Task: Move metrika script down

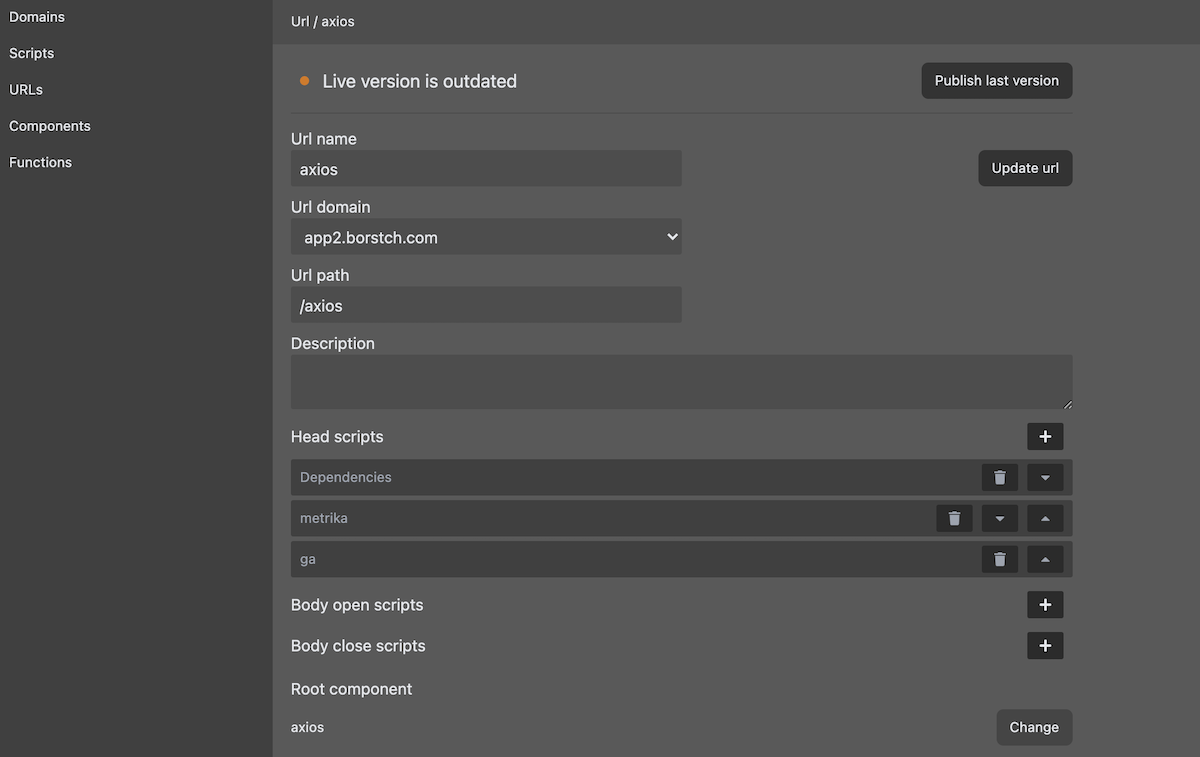Action: [1000, 518]
